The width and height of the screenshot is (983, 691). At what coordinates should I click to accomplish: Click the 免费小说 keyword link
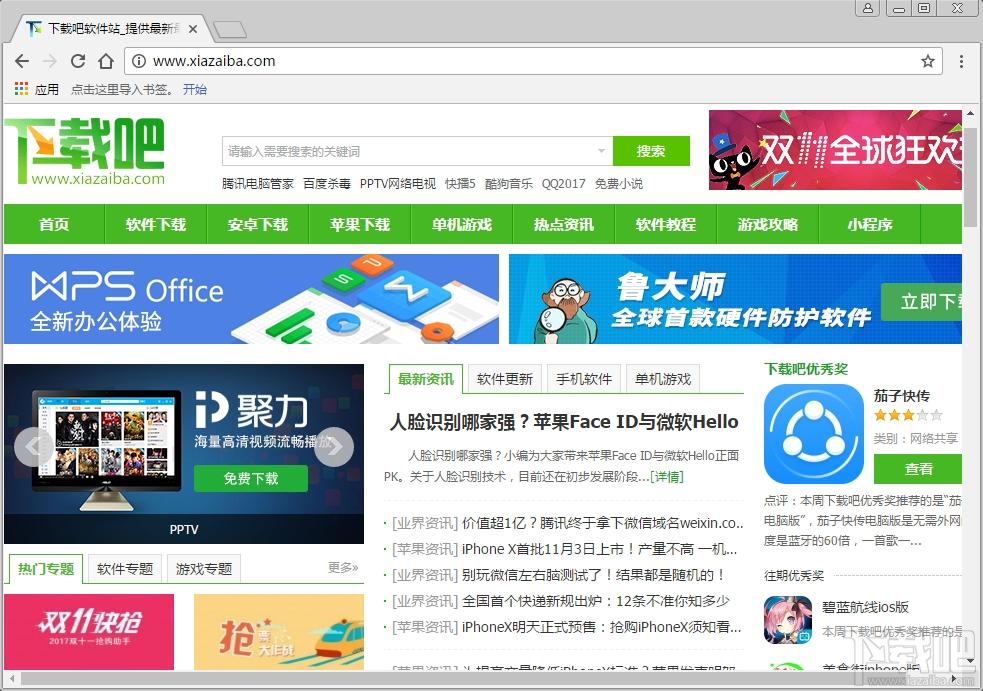click(x=619, y=184)
